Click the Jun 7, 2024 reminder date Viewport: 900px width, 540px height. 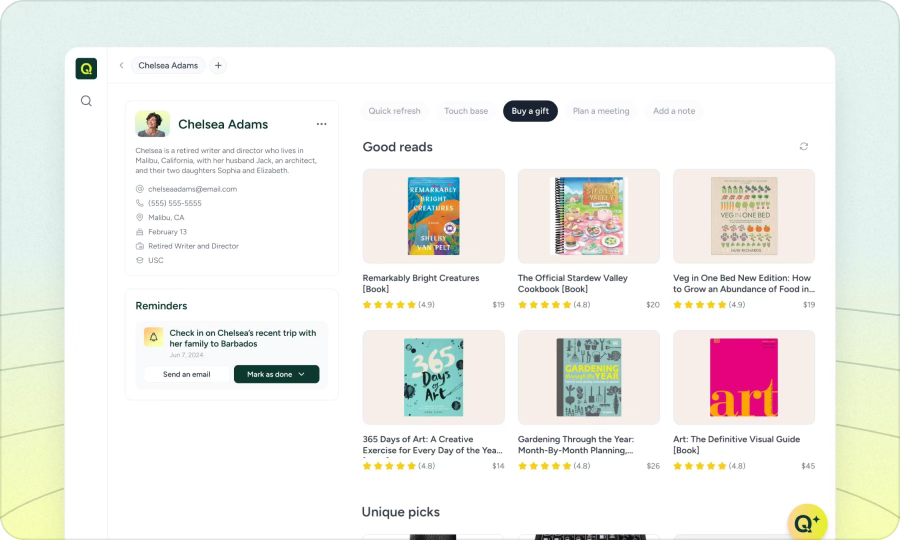point(186,355)
